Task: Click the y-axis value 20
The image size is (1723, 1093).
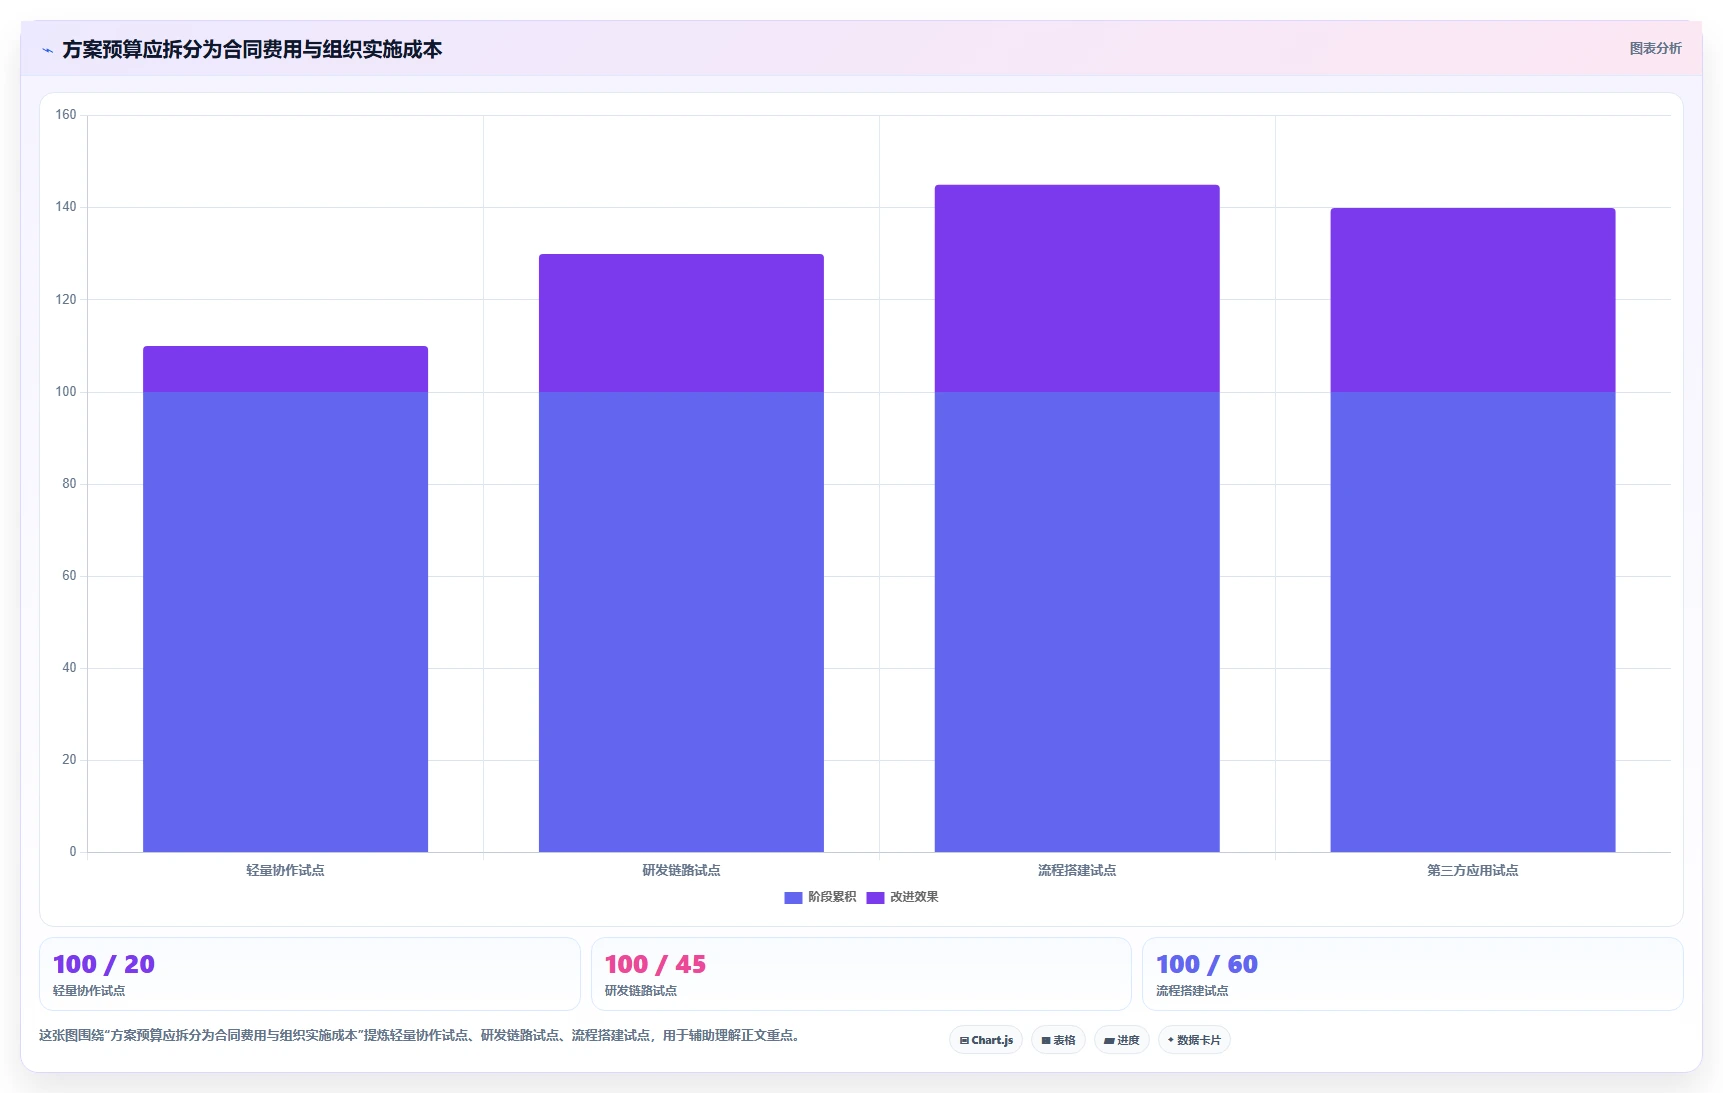Action: [69, 759]
